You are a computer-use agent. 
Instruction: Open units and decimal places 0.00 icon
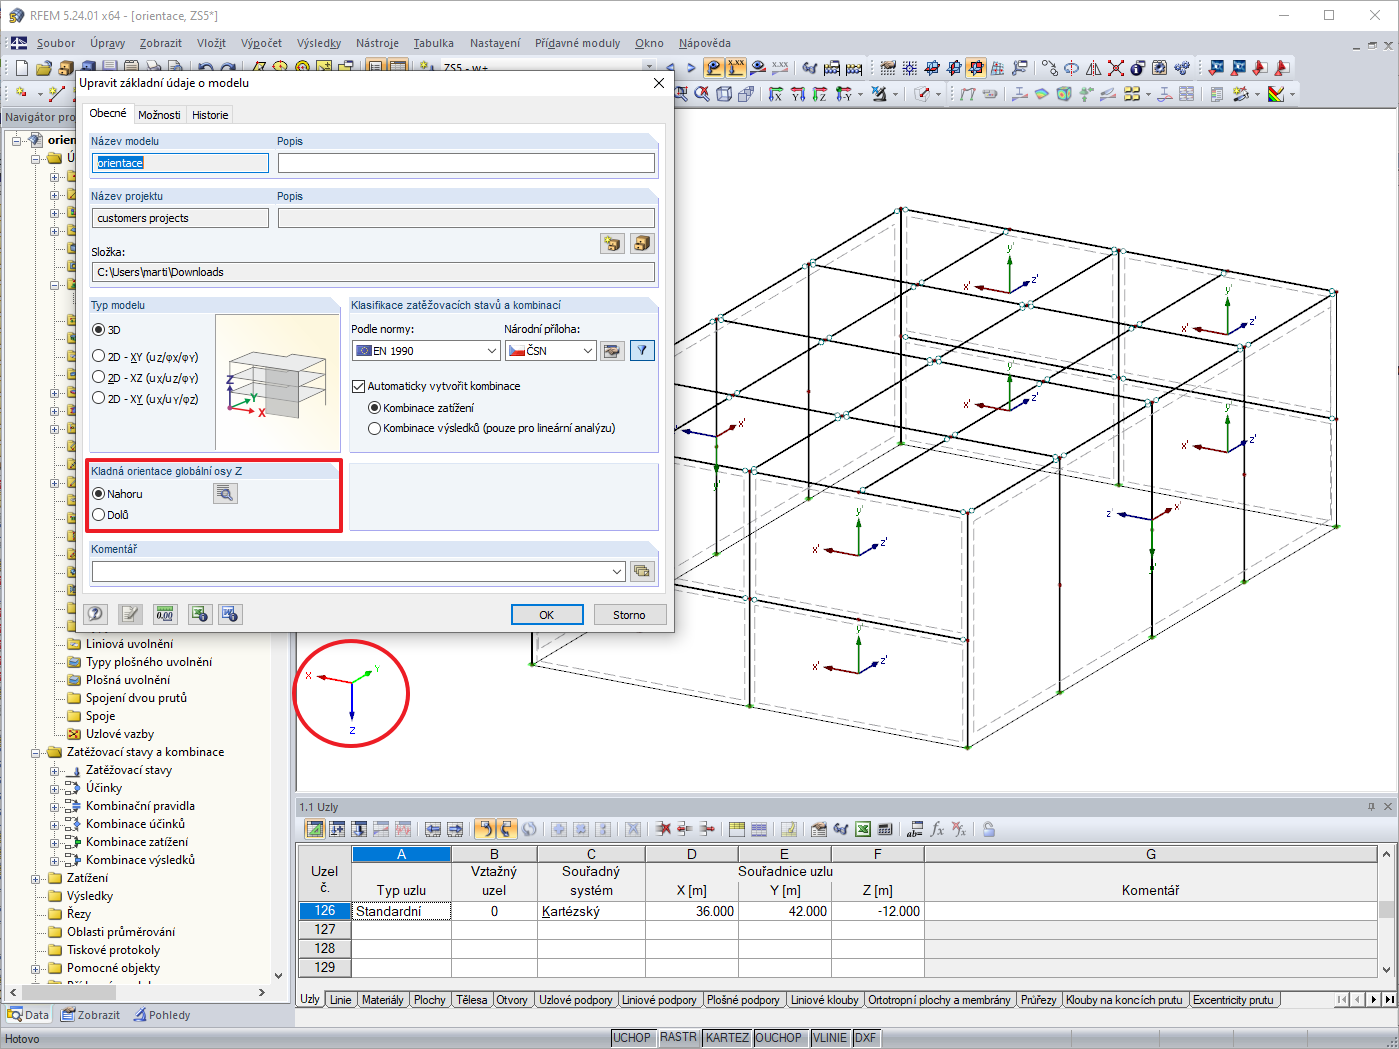click(165, 614)
